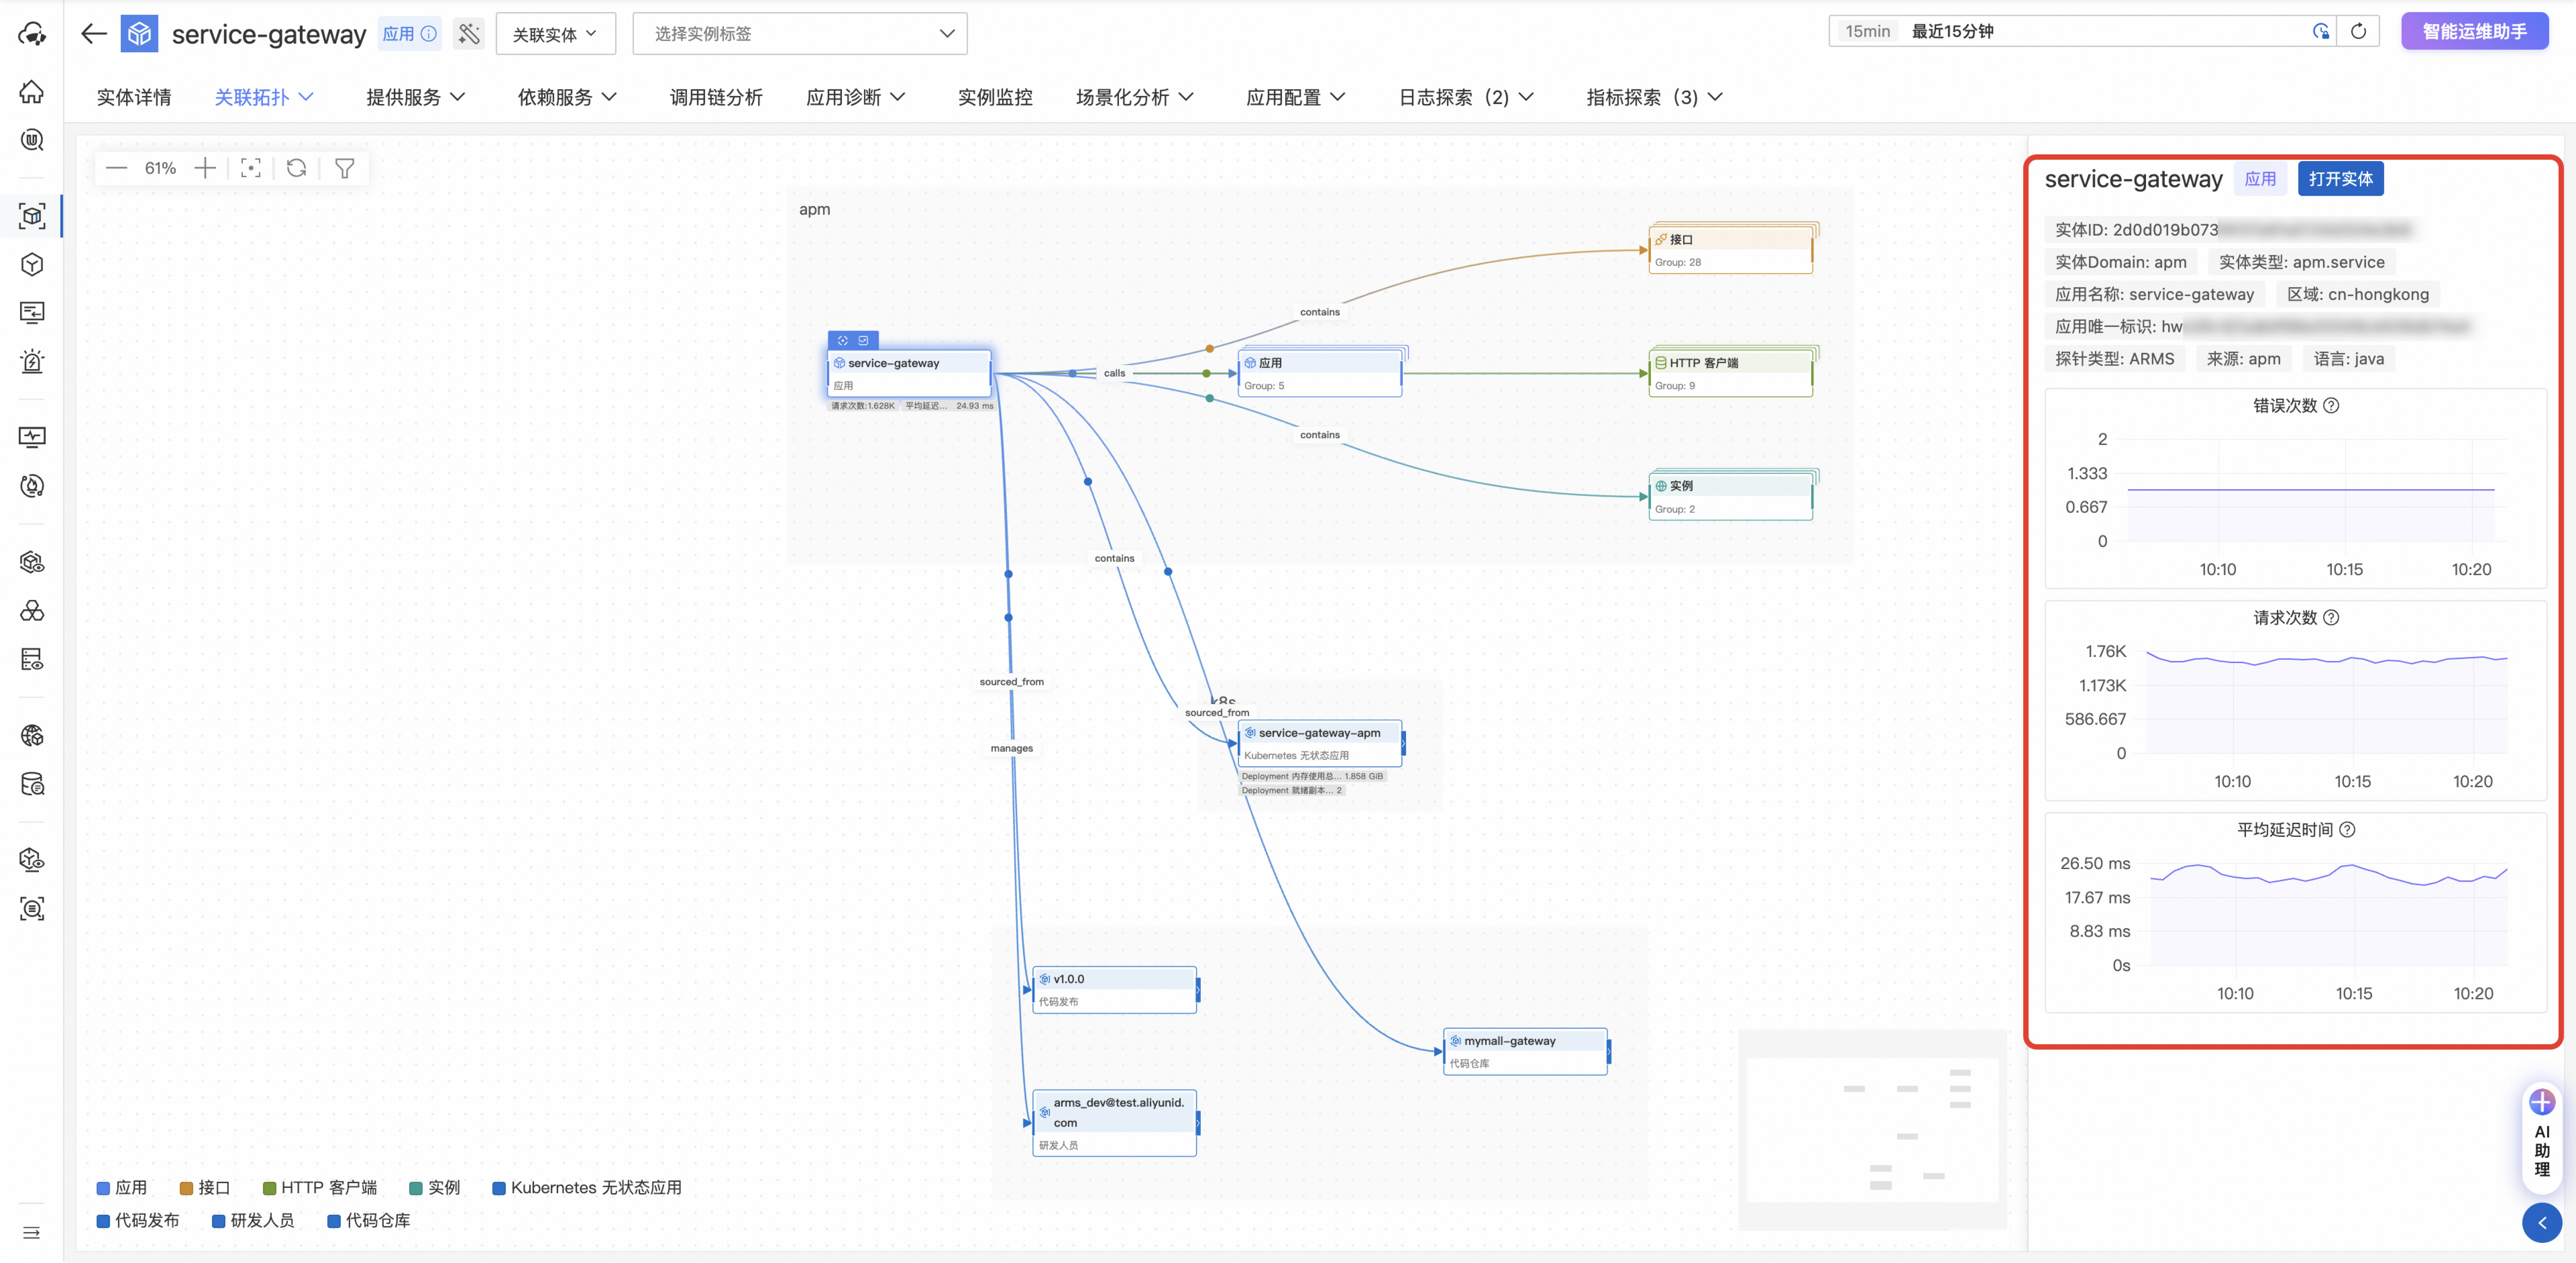Switch to the 调用链分析 tab

click(x=716, y=97)
